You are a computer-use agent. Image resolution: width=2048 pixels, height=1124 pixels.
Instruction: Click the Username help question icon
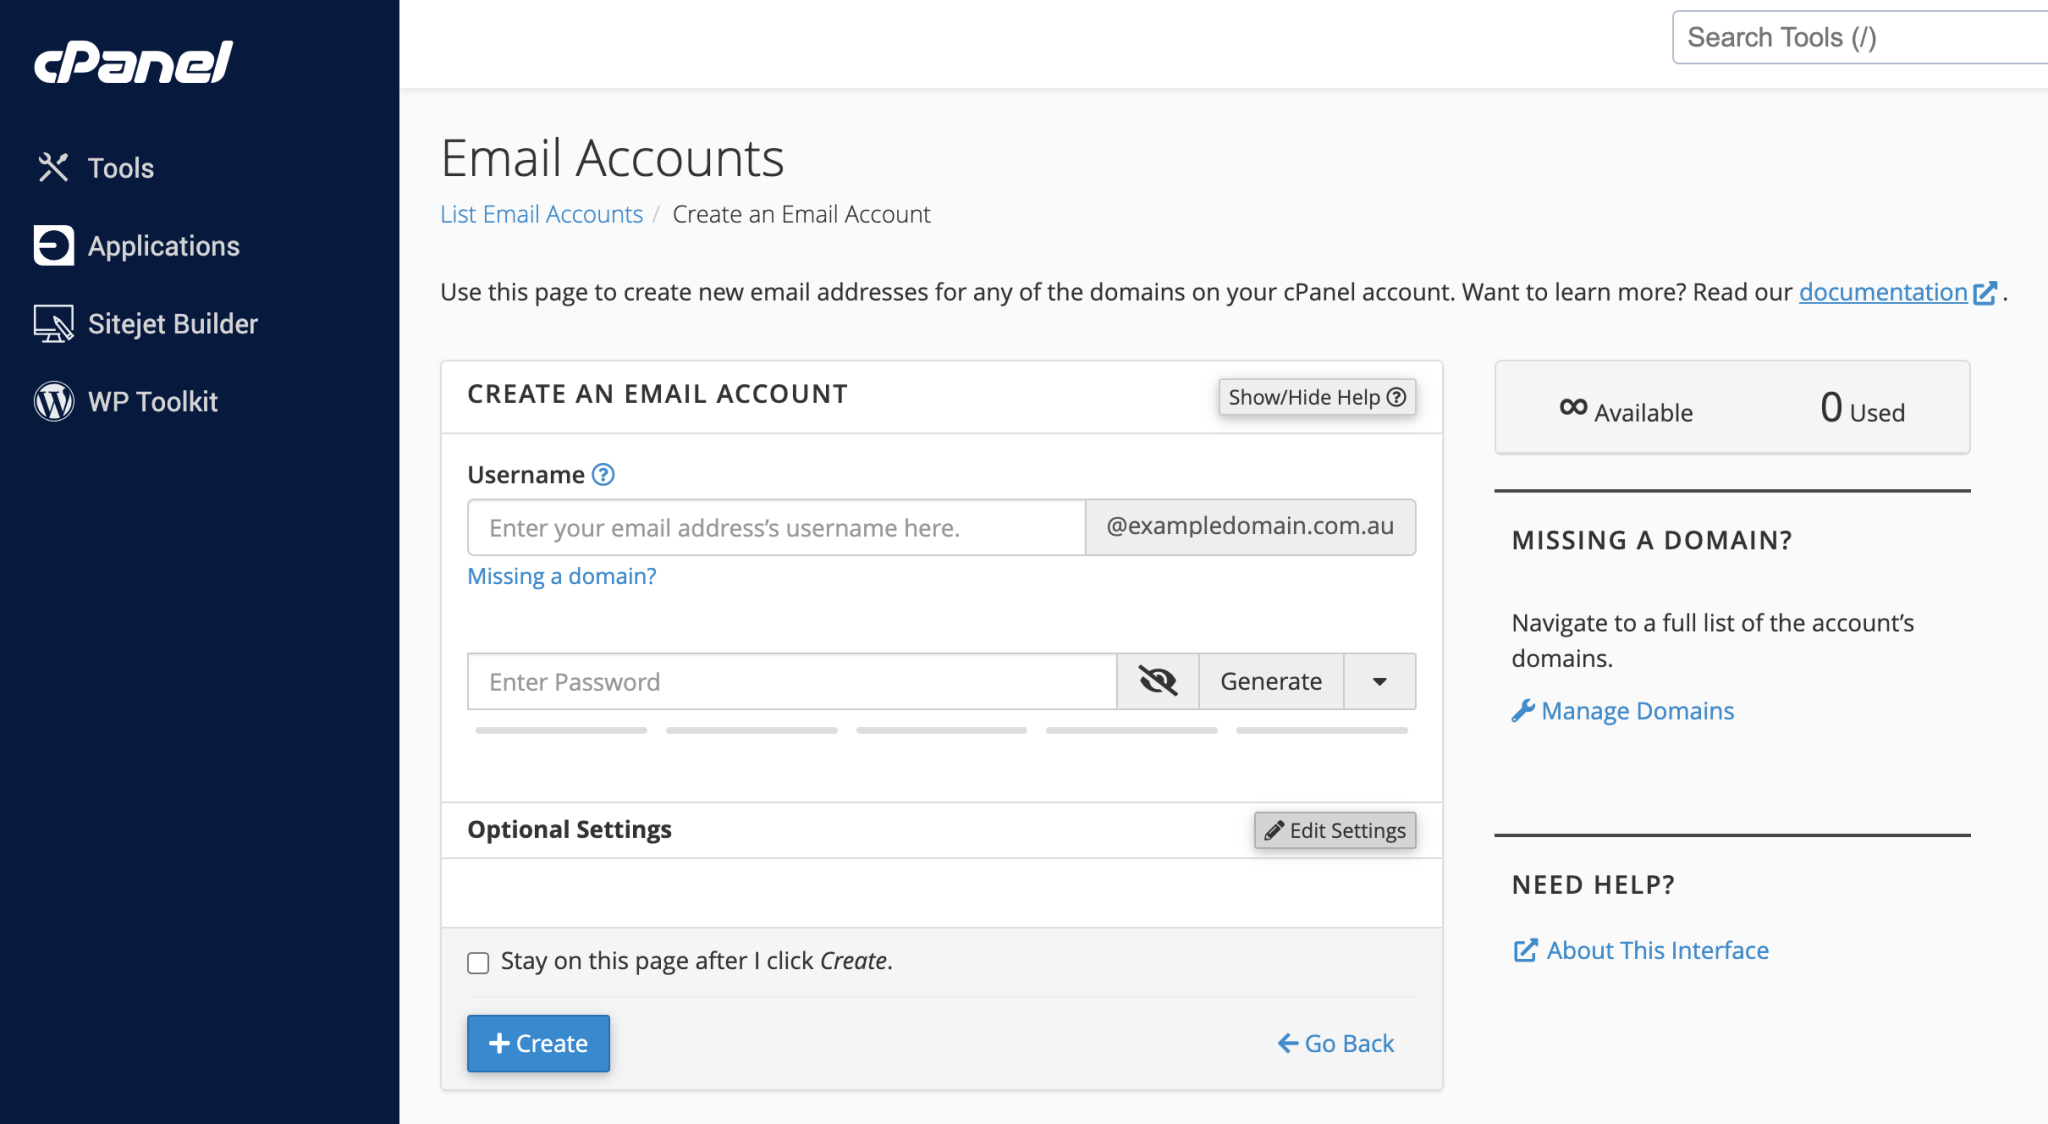pyautogui.click(x=603, y=475)
